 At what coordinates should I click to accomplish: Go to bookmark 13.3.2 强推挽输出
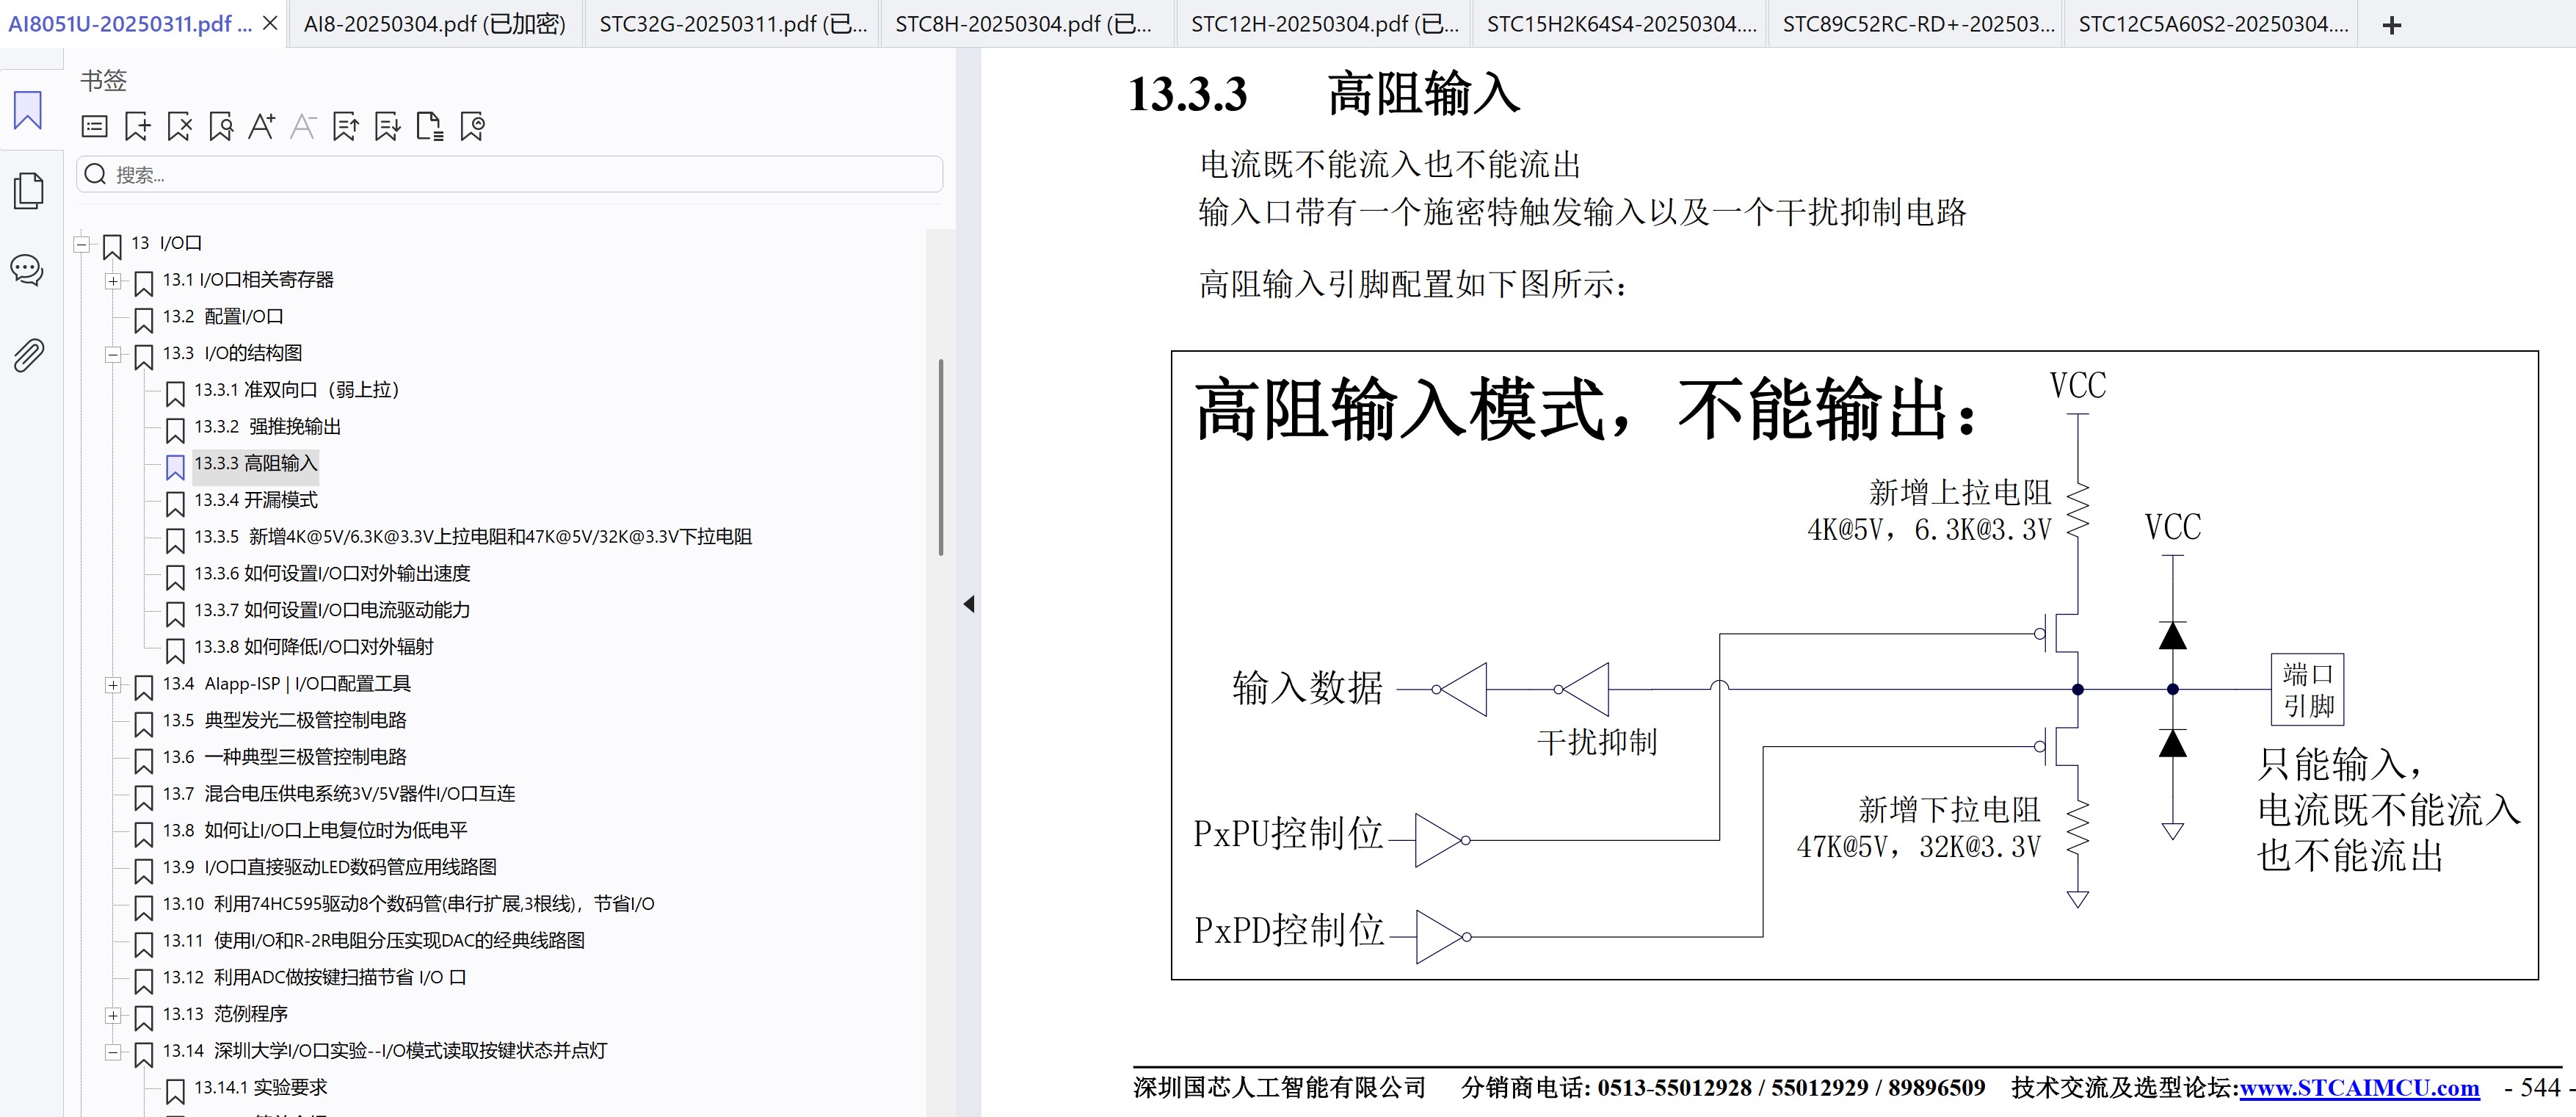(267, 427)
